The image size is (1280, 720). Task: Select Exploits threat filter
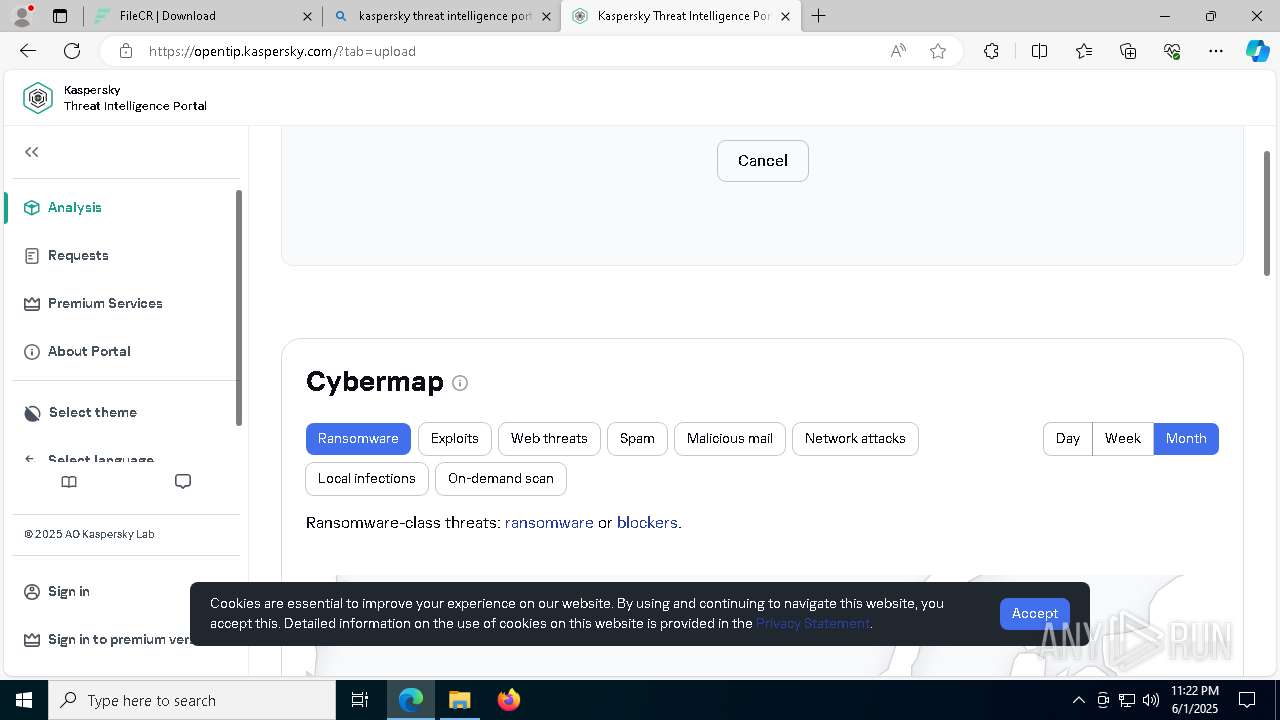coord(455,439)
